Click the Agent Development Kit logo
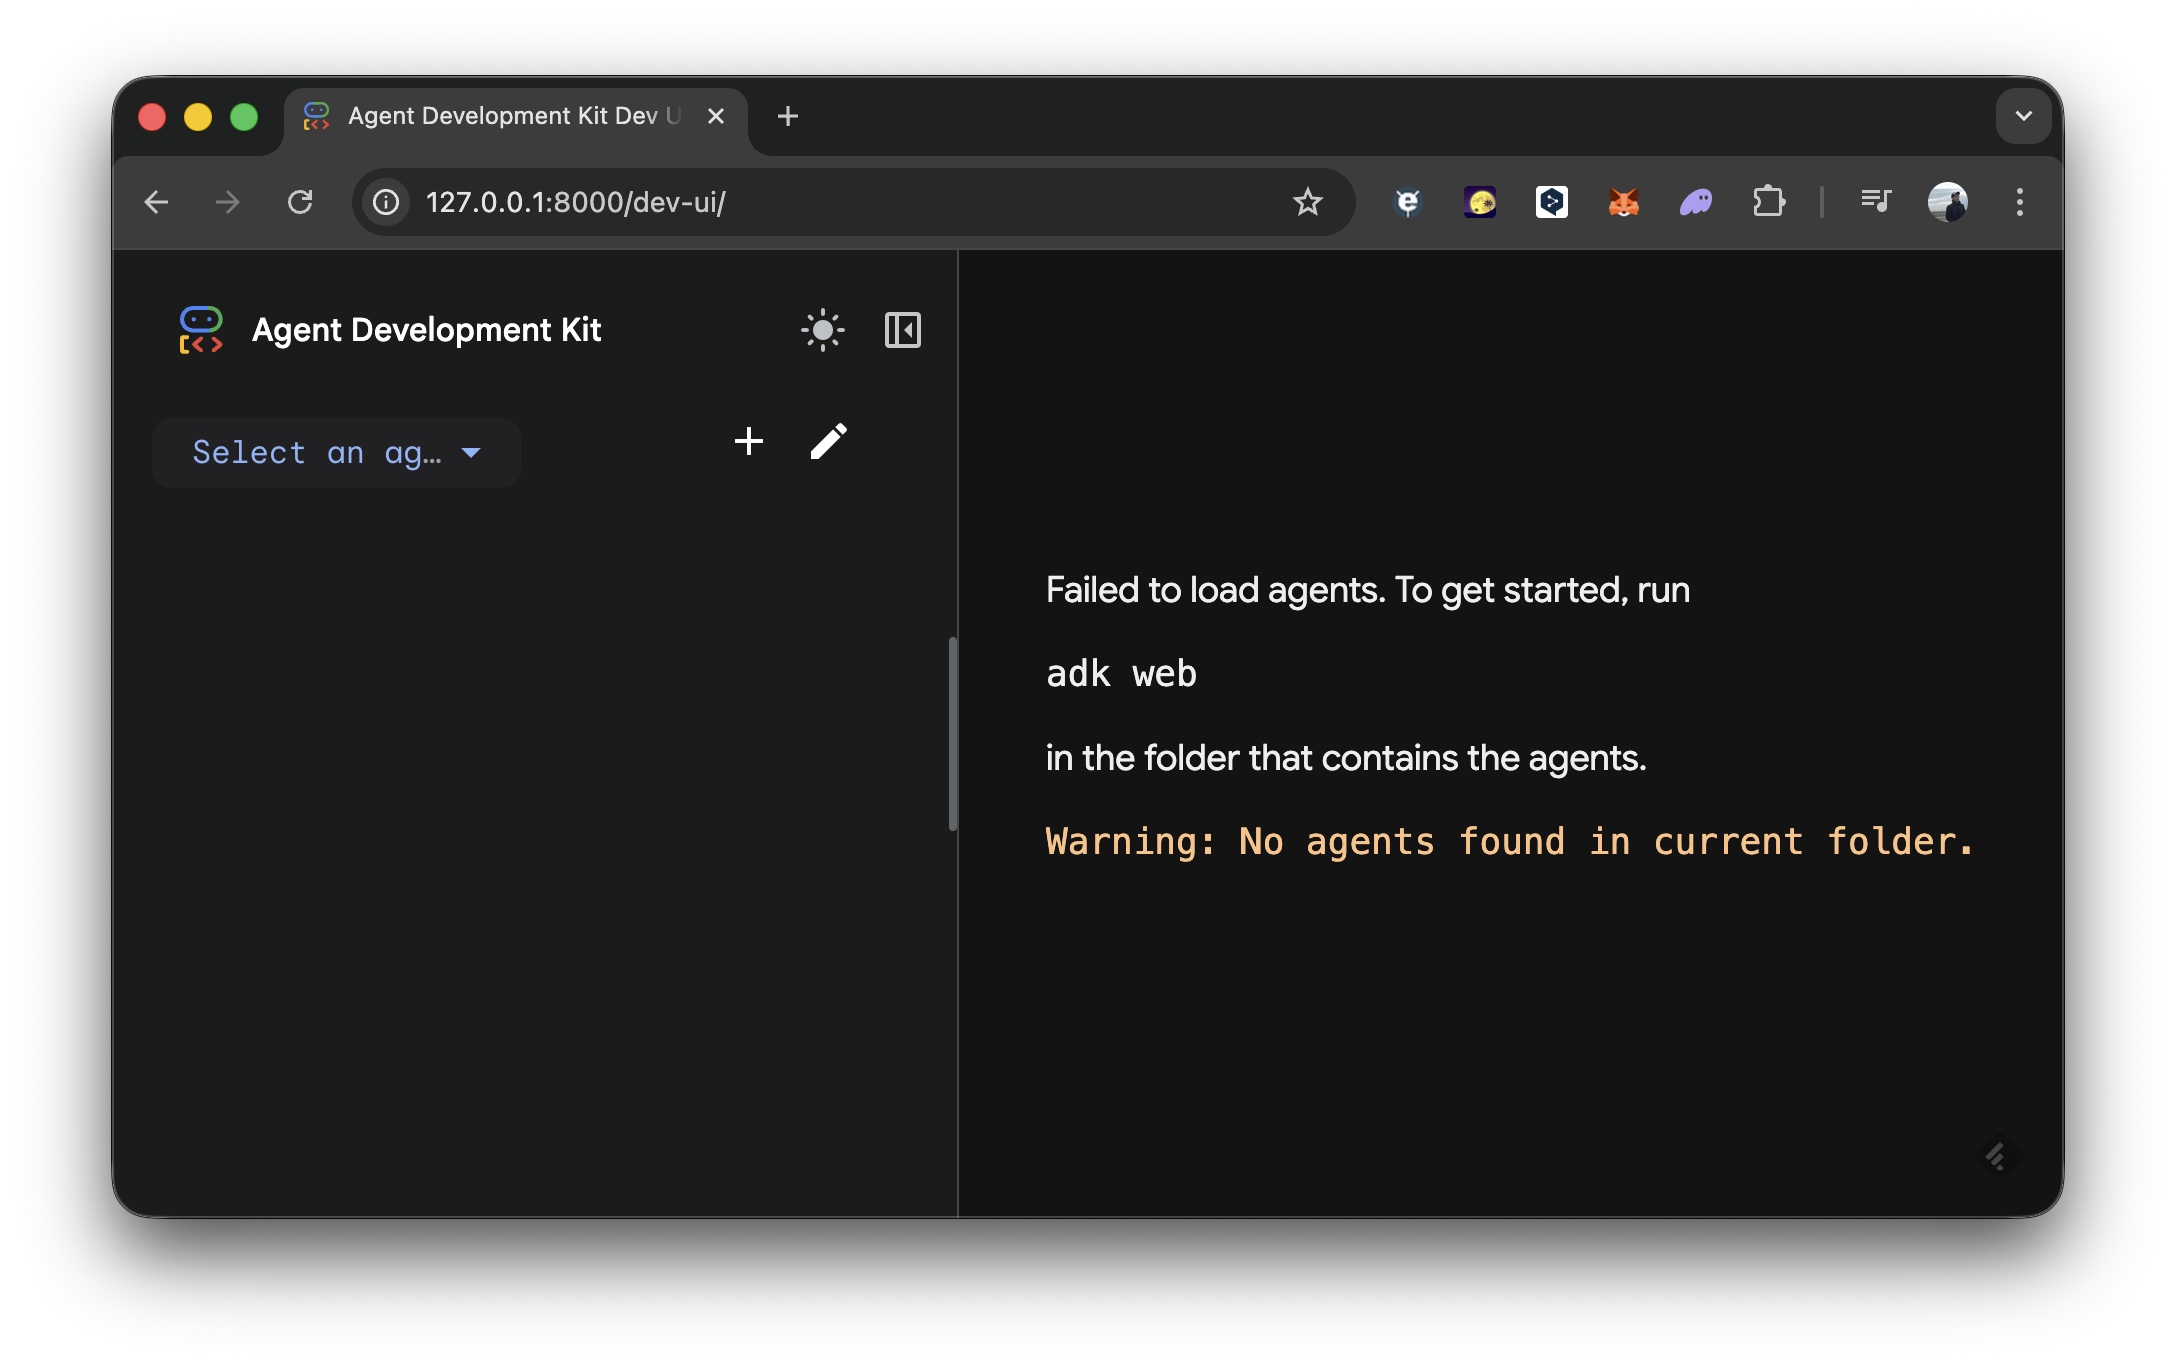The width and height of the screenshot is (2176, 1366). coord(200,330)
